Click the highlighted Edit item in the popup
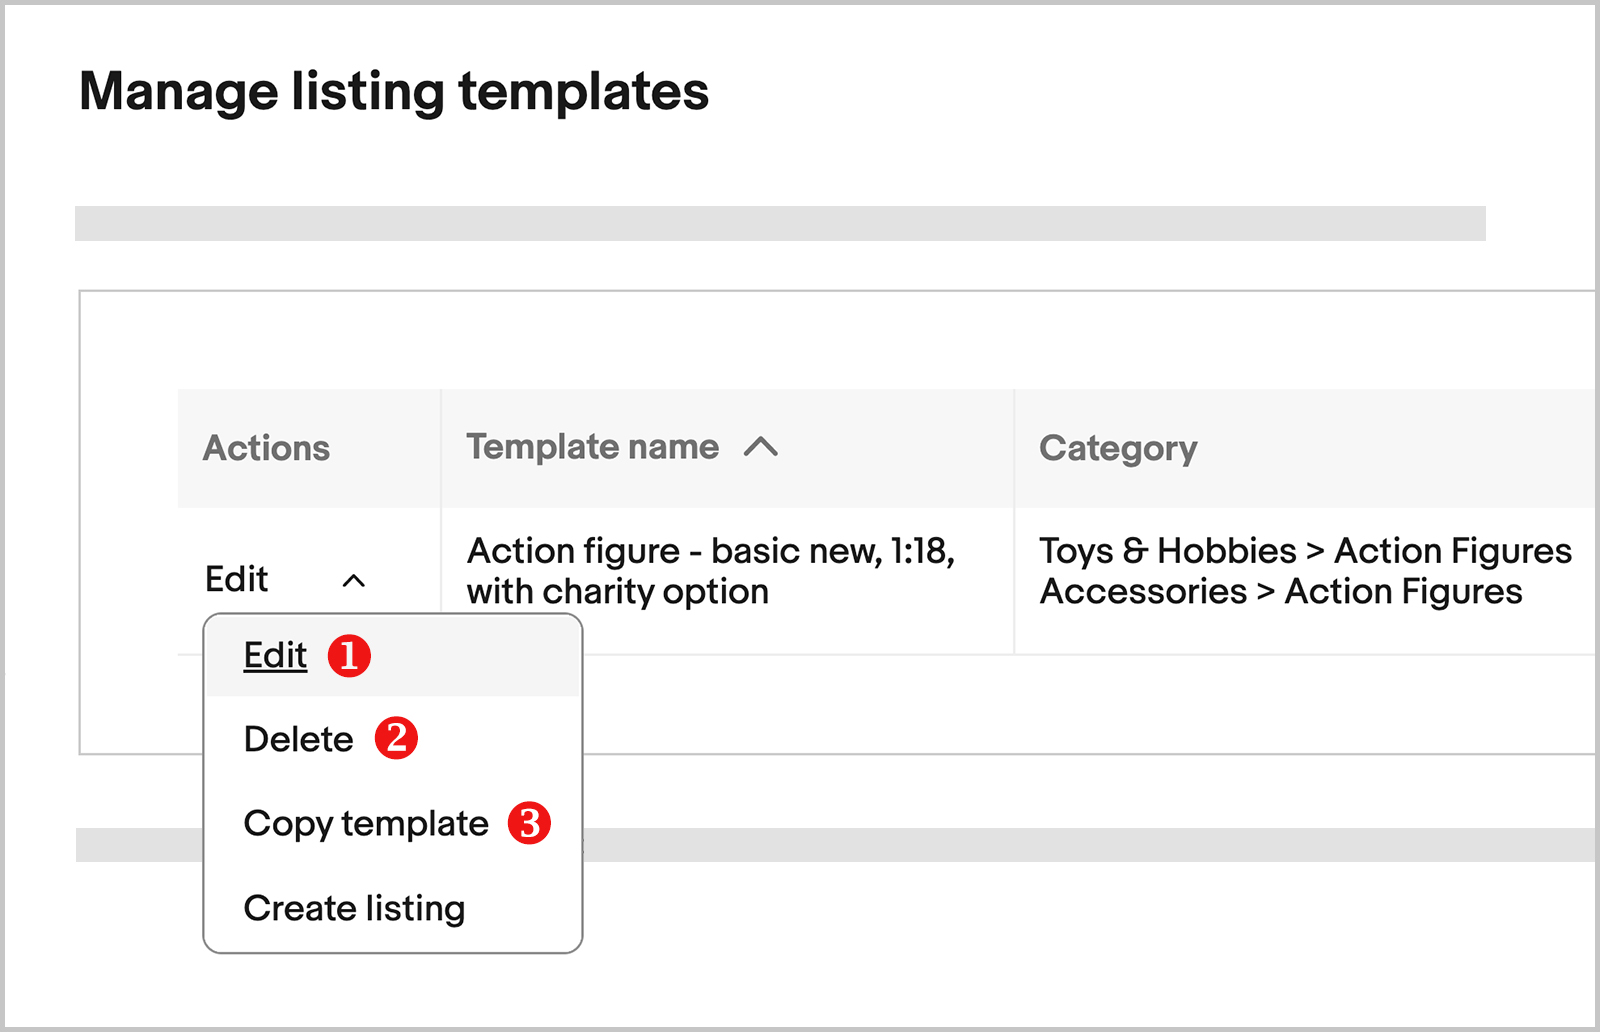1600x1032 pixels. click(274, 655)
